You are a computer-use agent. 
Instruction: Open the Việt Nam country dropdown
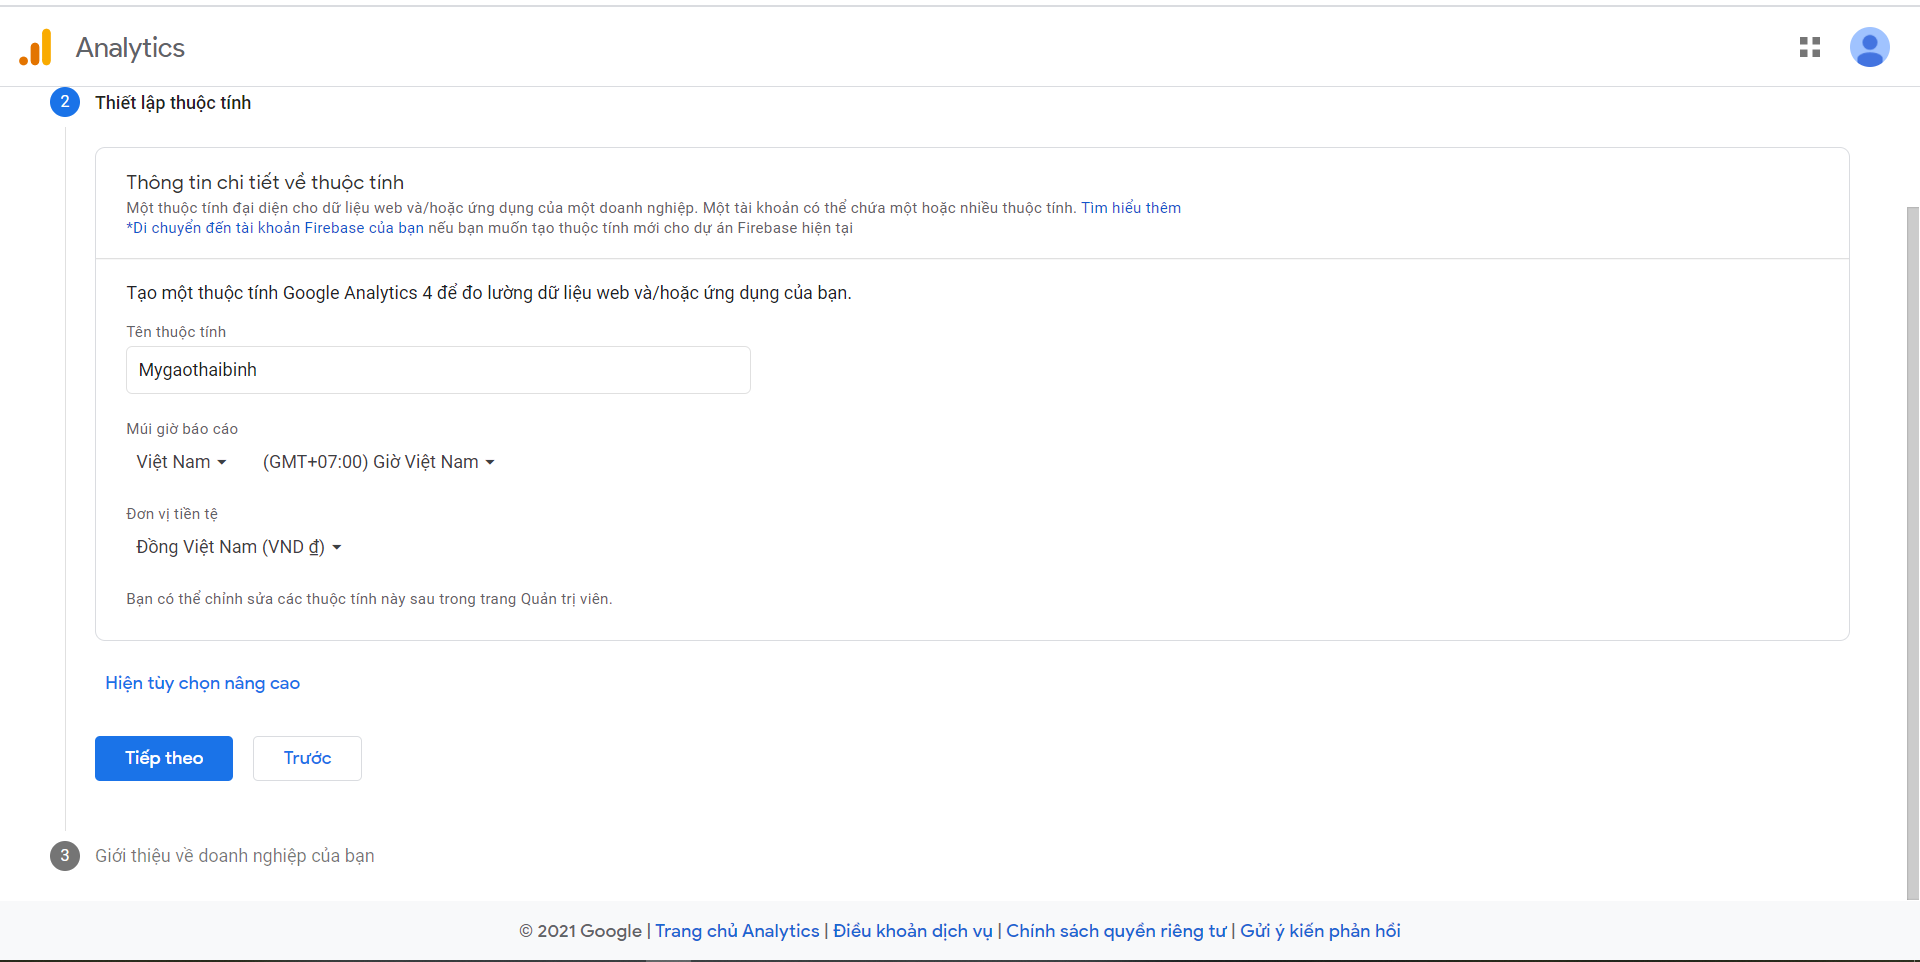[x=181, y=462]
